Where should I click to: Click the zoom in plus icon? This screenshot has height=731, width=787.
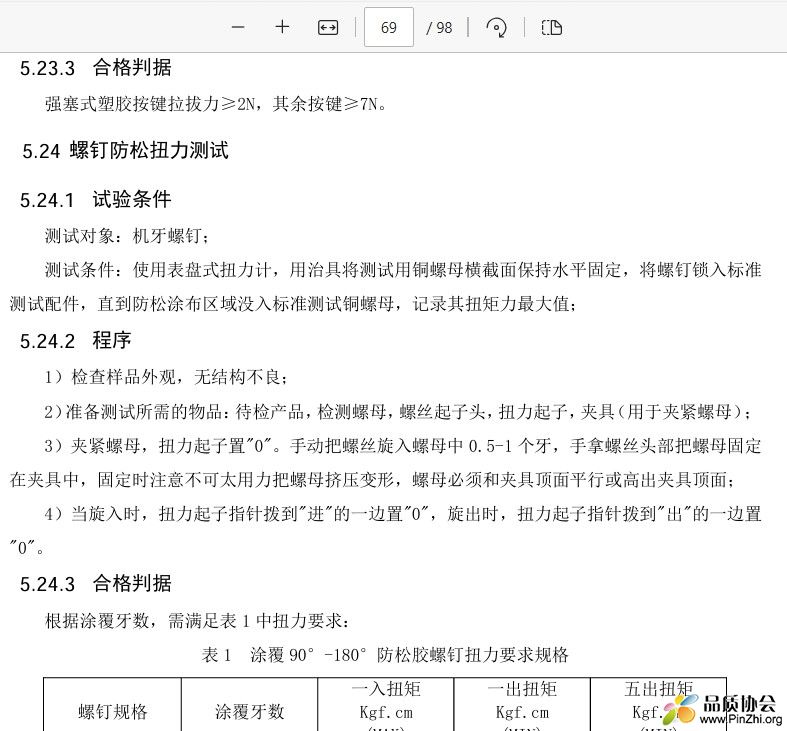pyautogui.click(x=283, y=27)
